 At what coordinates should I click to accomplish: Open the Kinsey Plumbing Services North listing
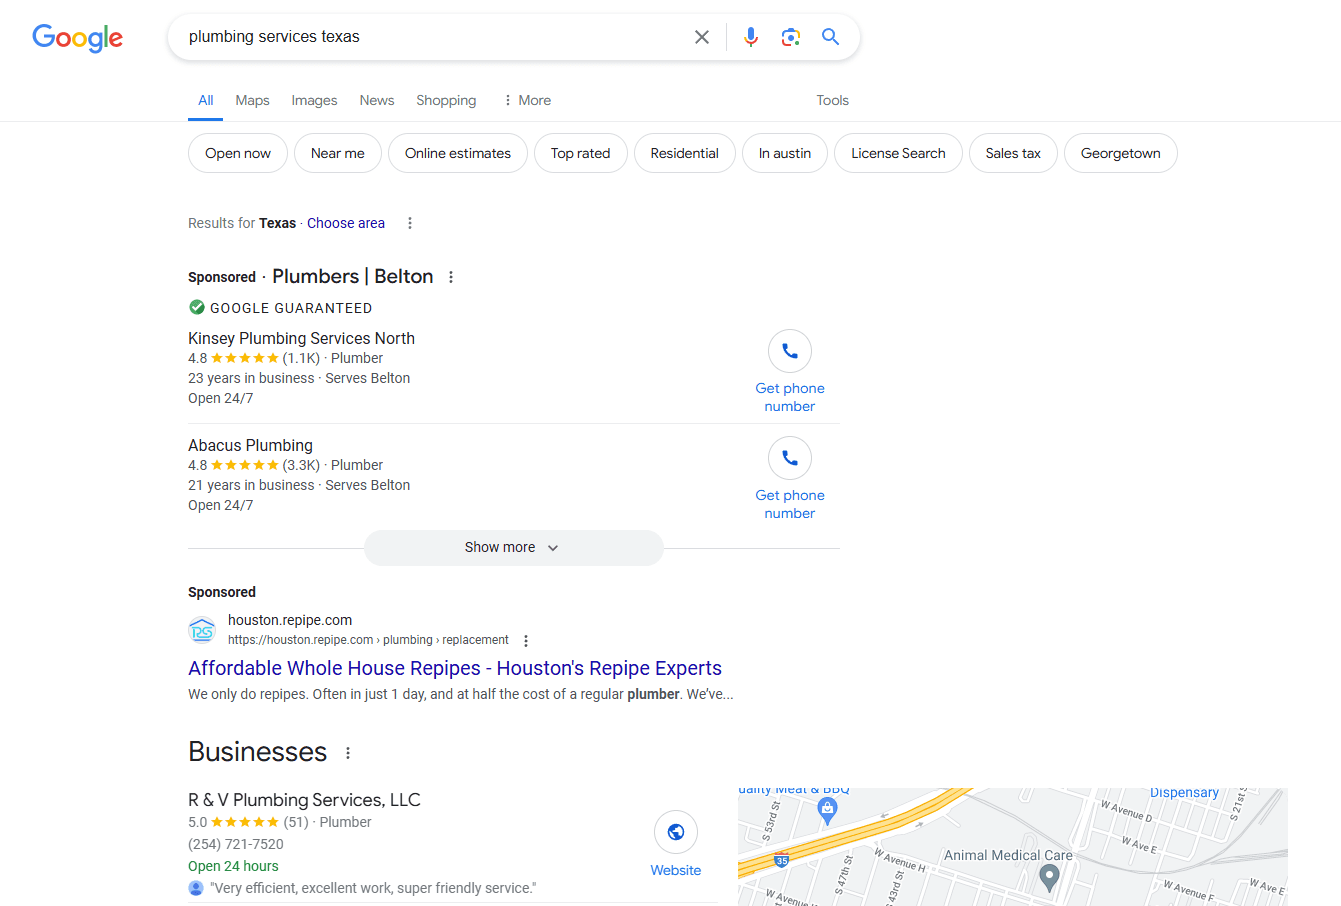pos(301,338)
